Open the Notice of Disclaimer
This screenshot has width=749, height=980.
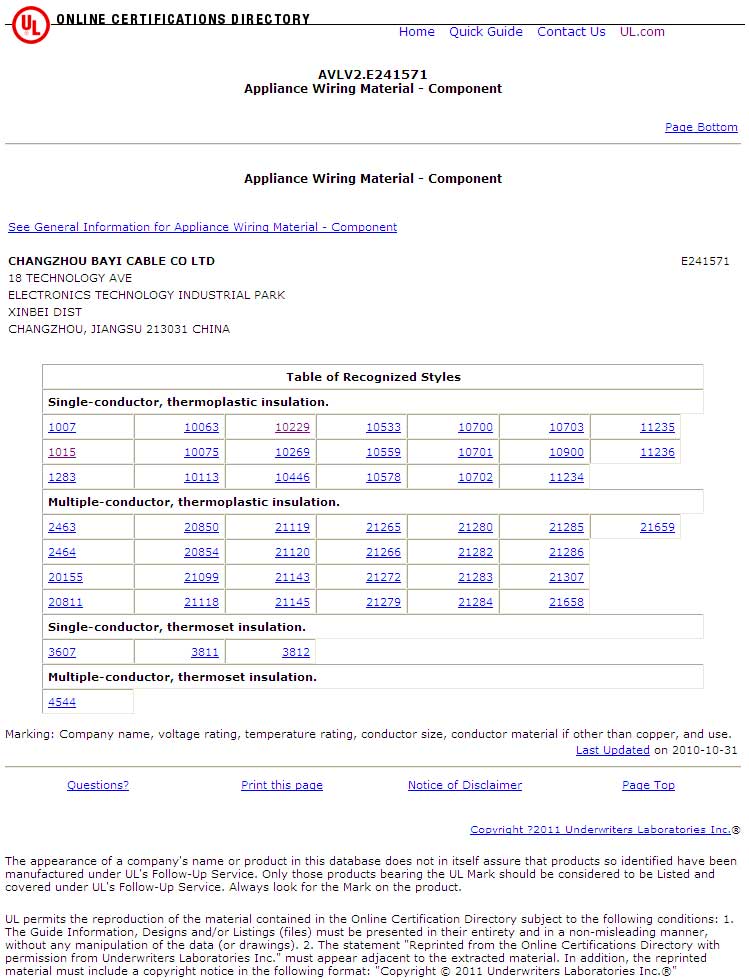pos(465,785)
